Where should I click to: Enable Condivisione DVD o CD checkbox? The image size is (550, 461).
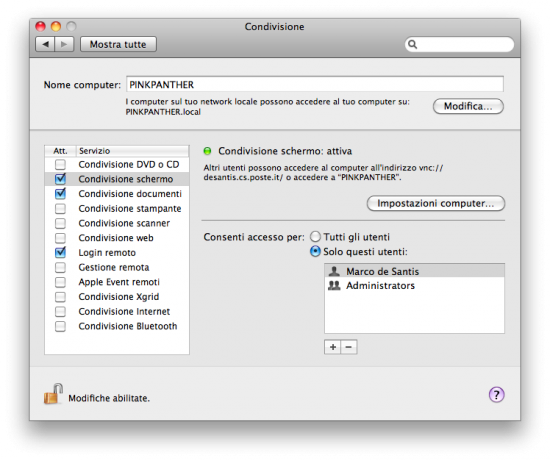pos(60,164)
